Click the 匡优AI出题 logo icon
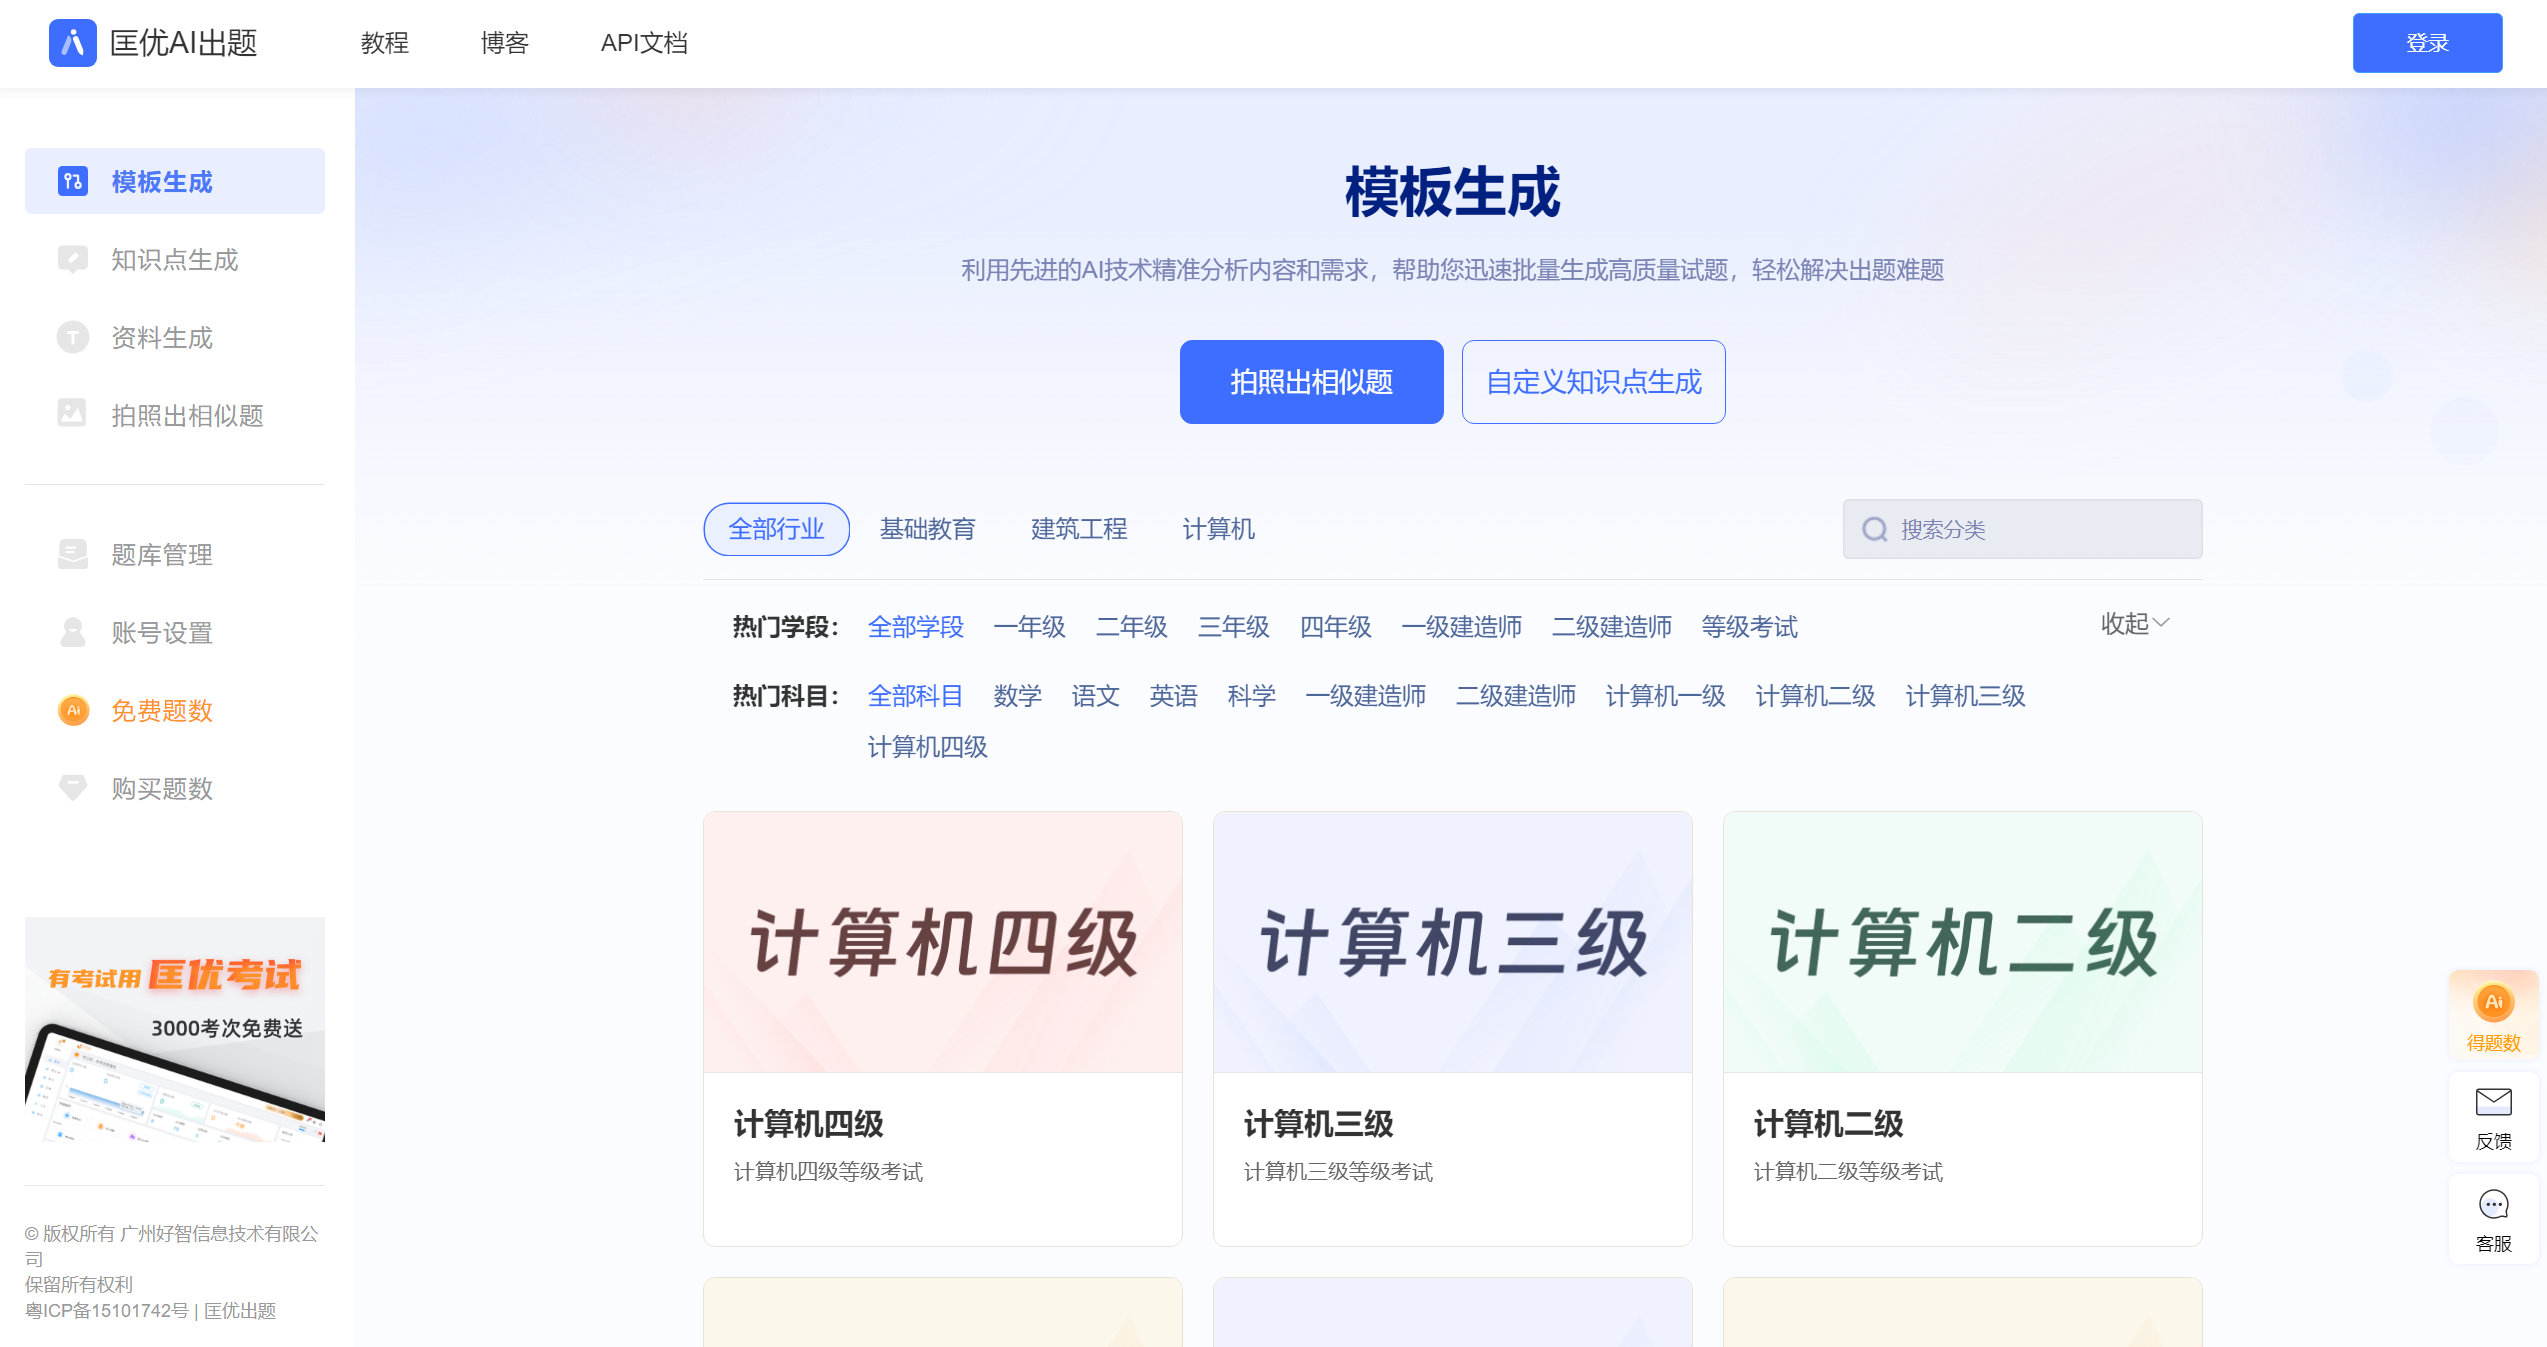This screenshot has width=2547, height=1347. (72, 43)
